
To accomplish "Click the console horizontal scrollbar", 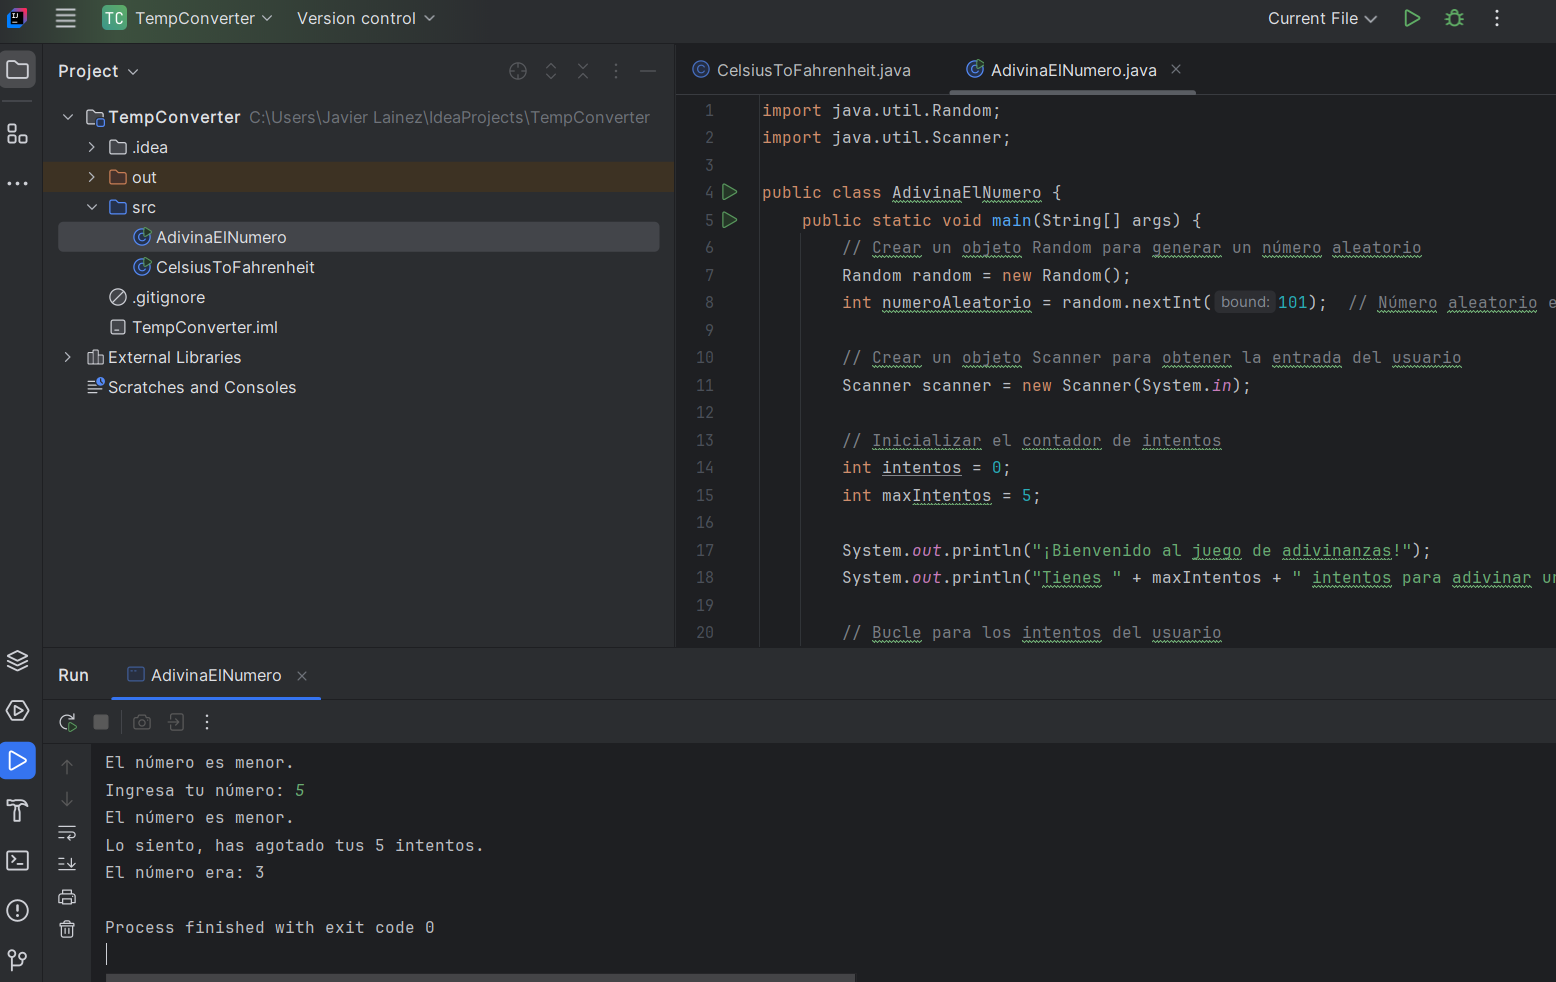I will point(480,977).
